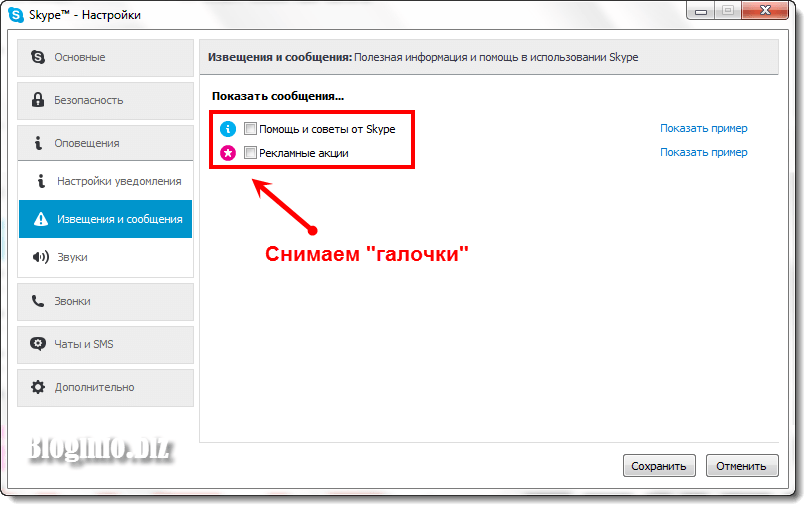The image size is (811, 511).
Task: Select Извещения и сообщения tab
Action: (106, 219)
